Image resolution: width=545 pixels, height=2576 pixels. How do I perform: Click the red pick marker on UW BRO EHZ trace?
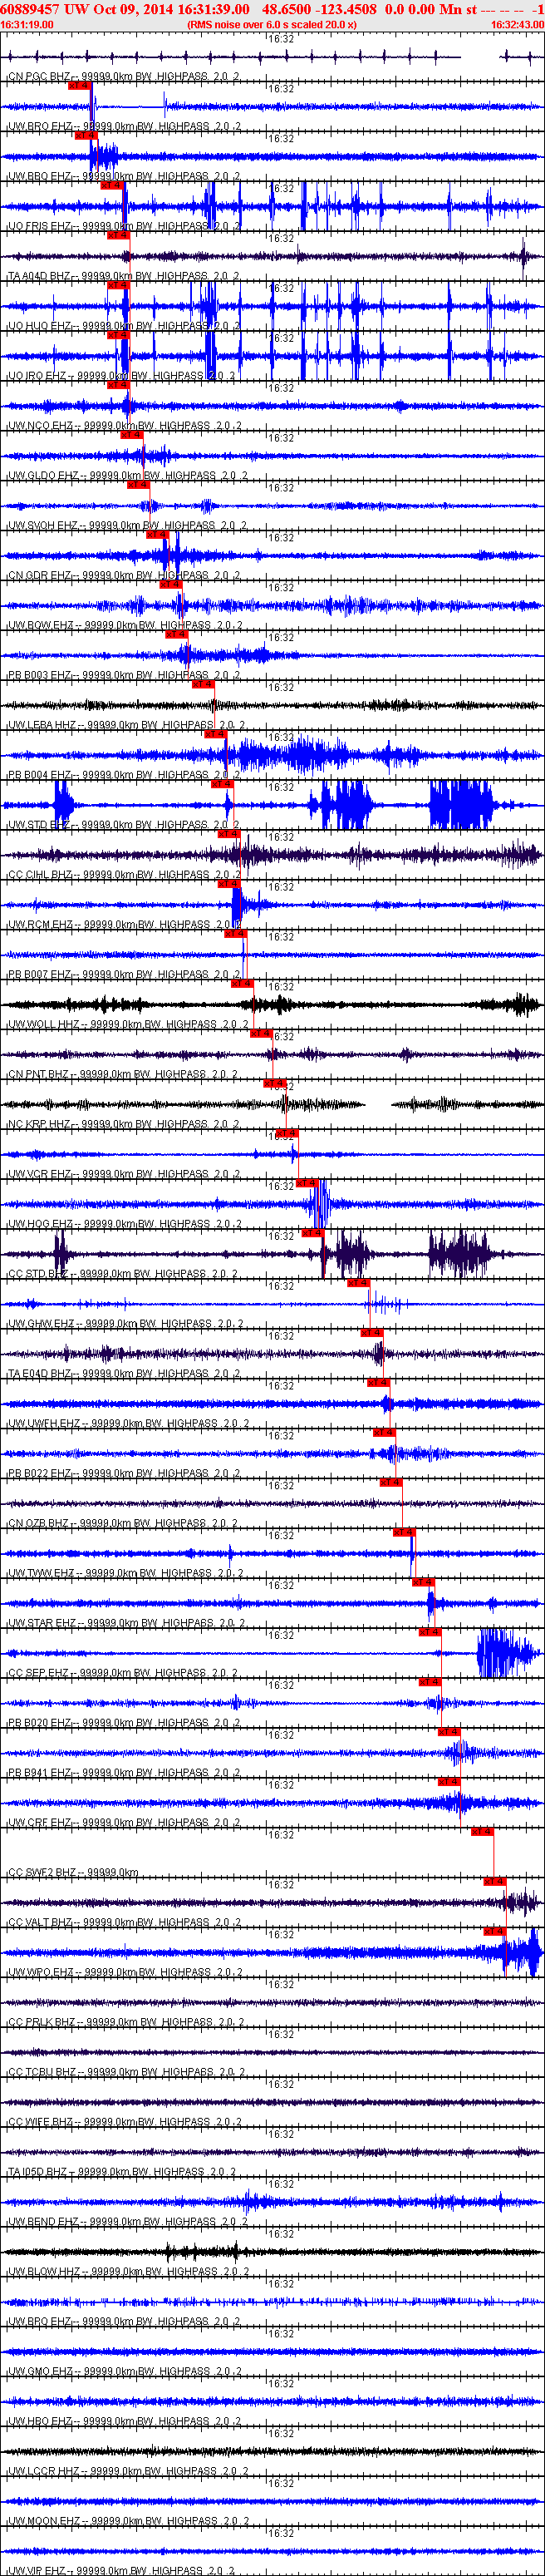coord(79,85)
